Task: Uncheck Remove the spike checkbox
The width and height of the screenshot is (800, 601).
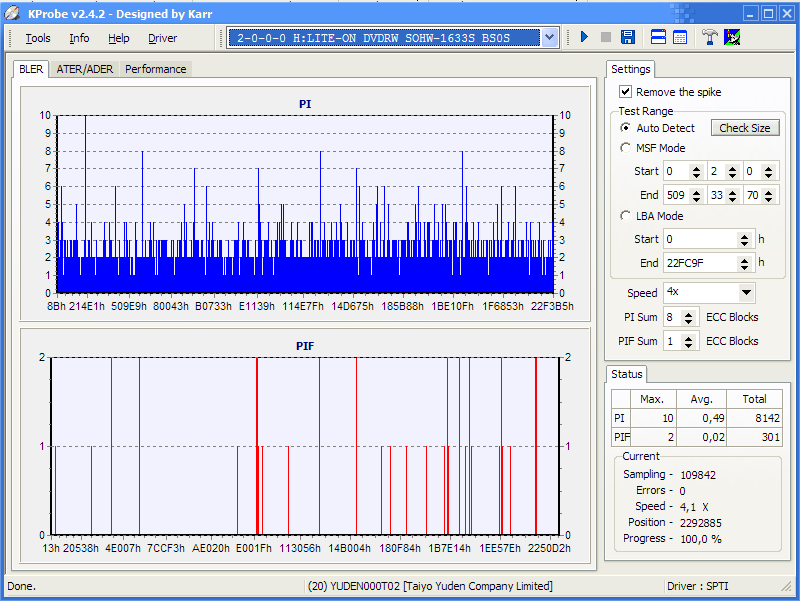Action: pos(626,92)
